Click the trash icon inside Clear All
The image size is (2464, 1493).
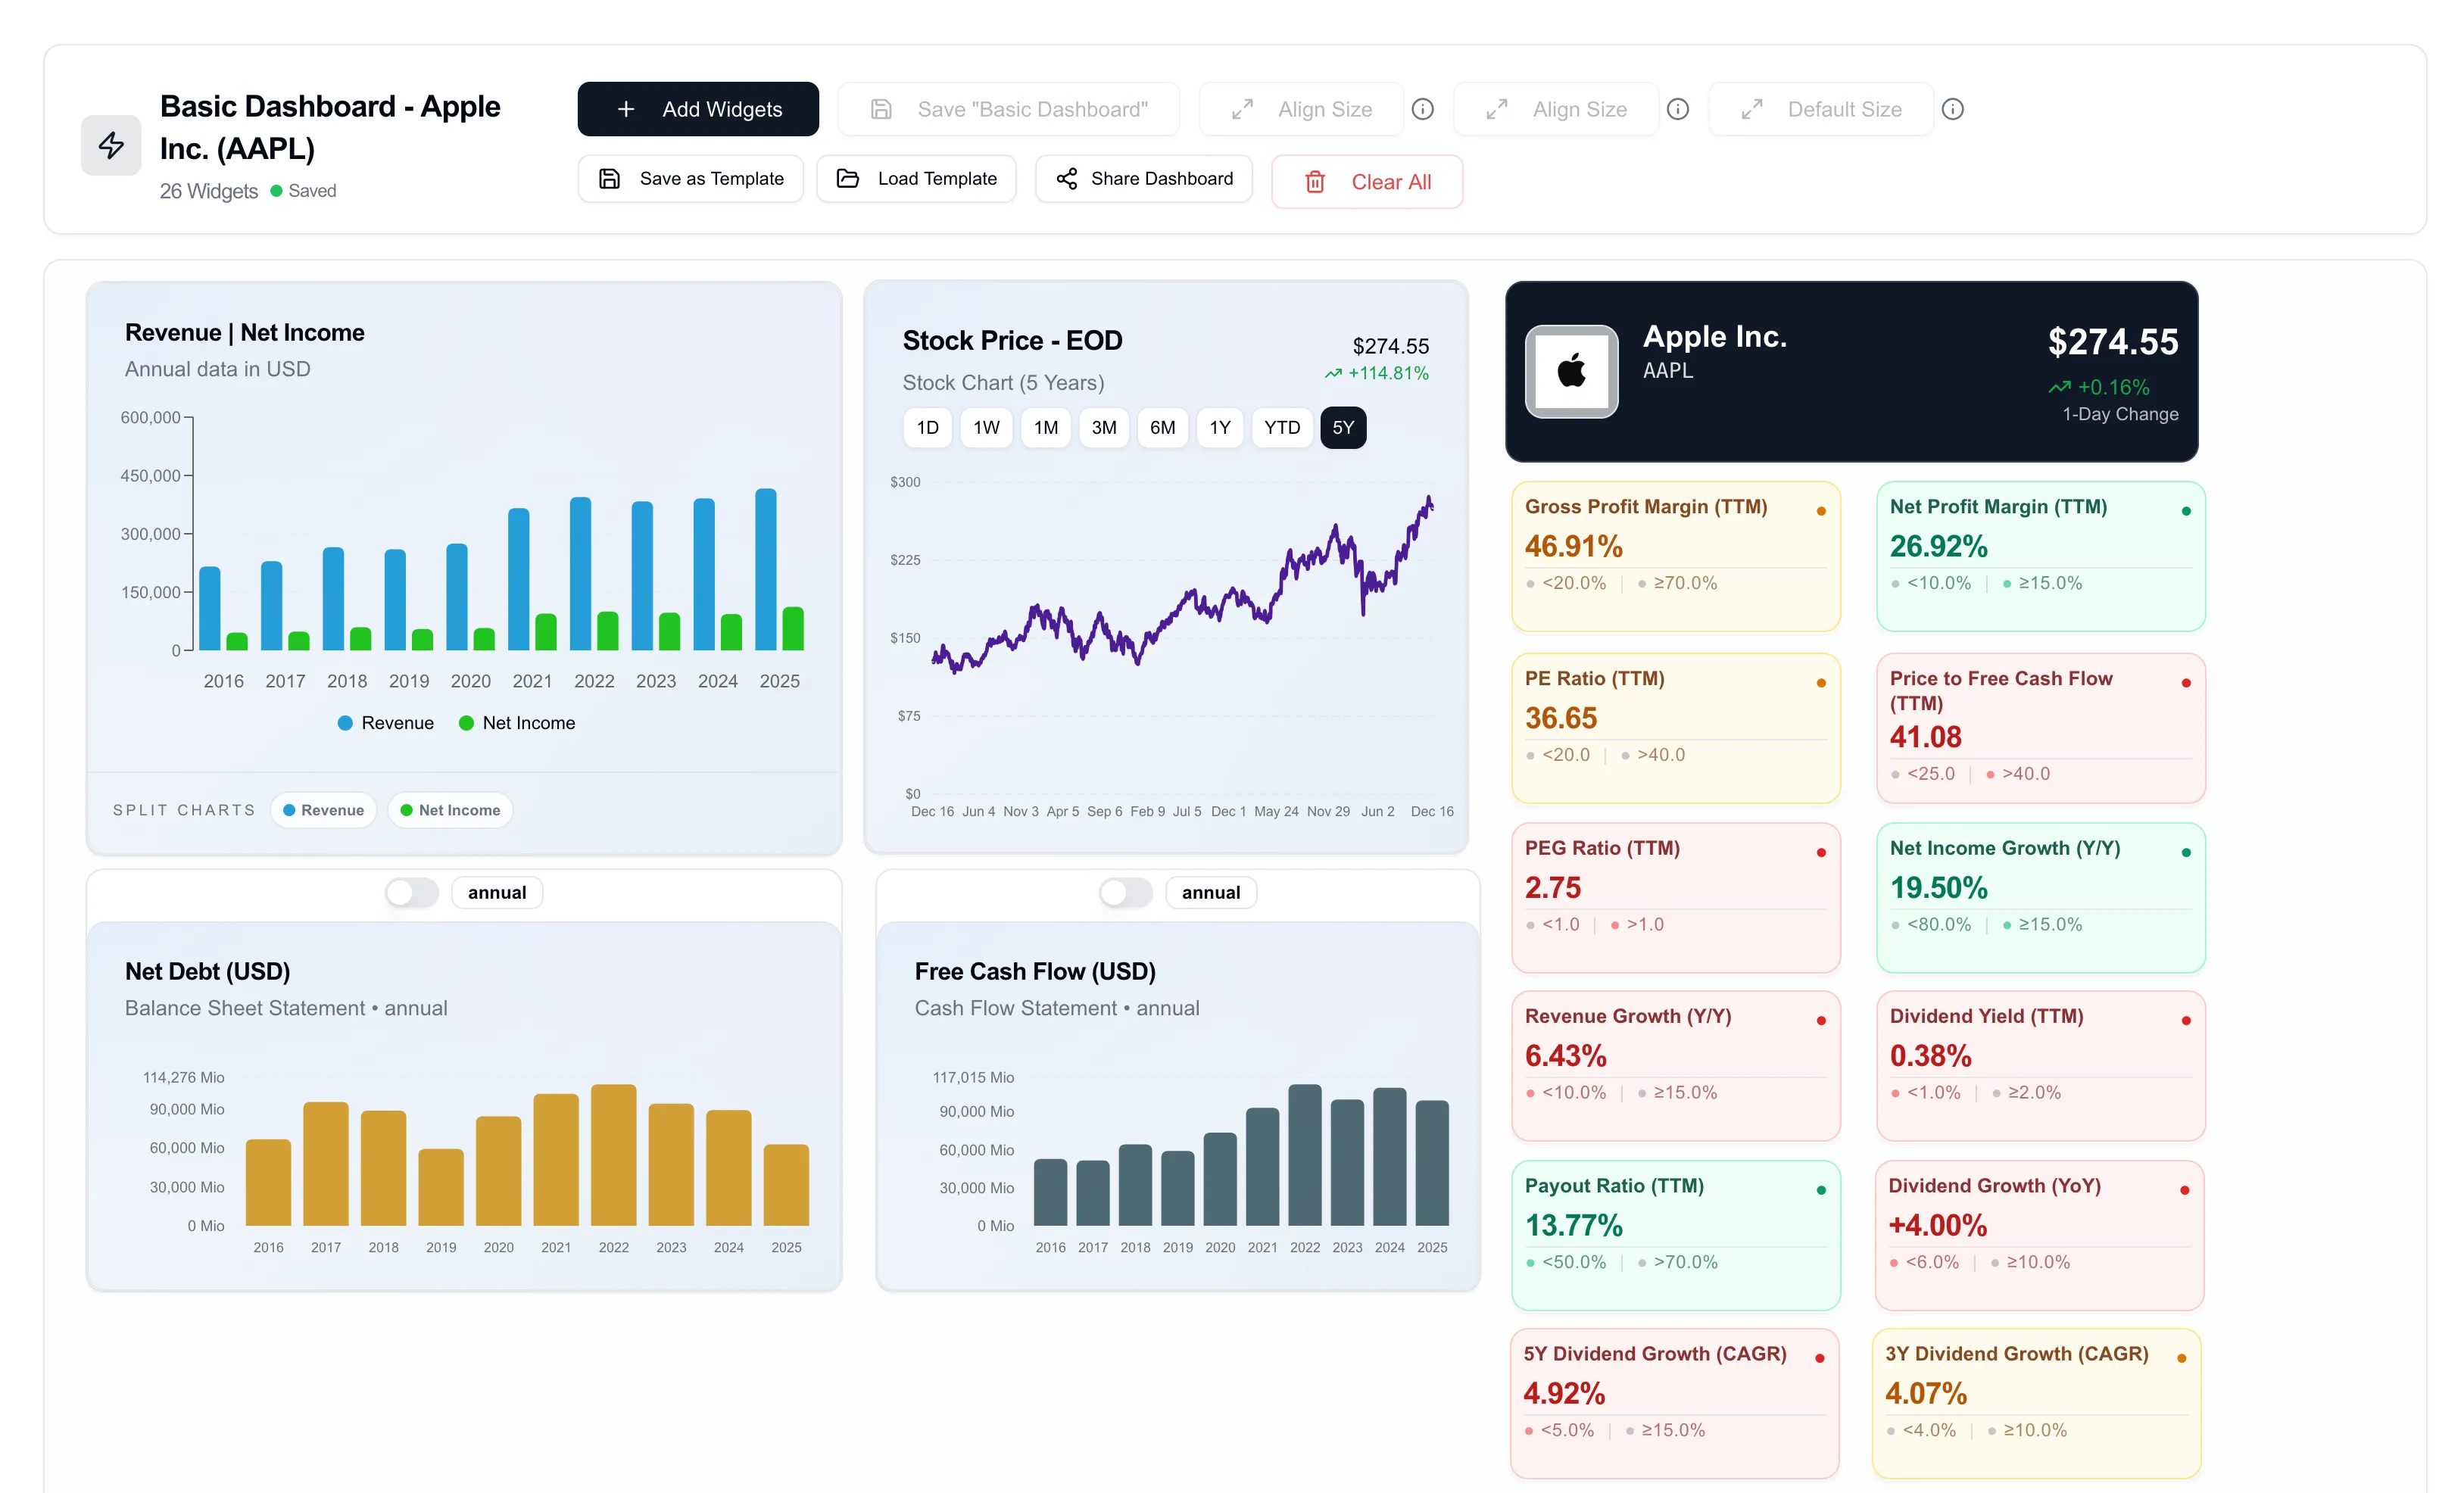click(1315, 182)
